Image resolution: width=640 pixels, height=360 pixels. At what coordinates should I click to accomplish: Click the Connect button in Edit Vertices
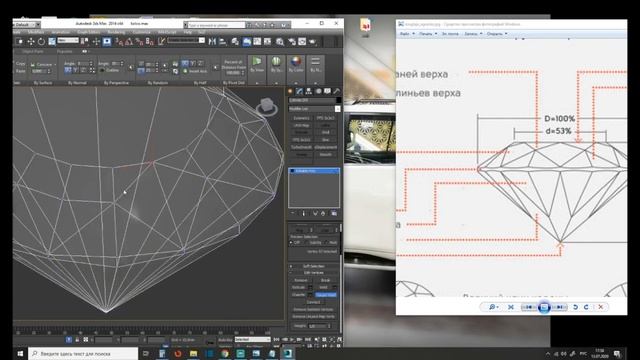[313, 302]
